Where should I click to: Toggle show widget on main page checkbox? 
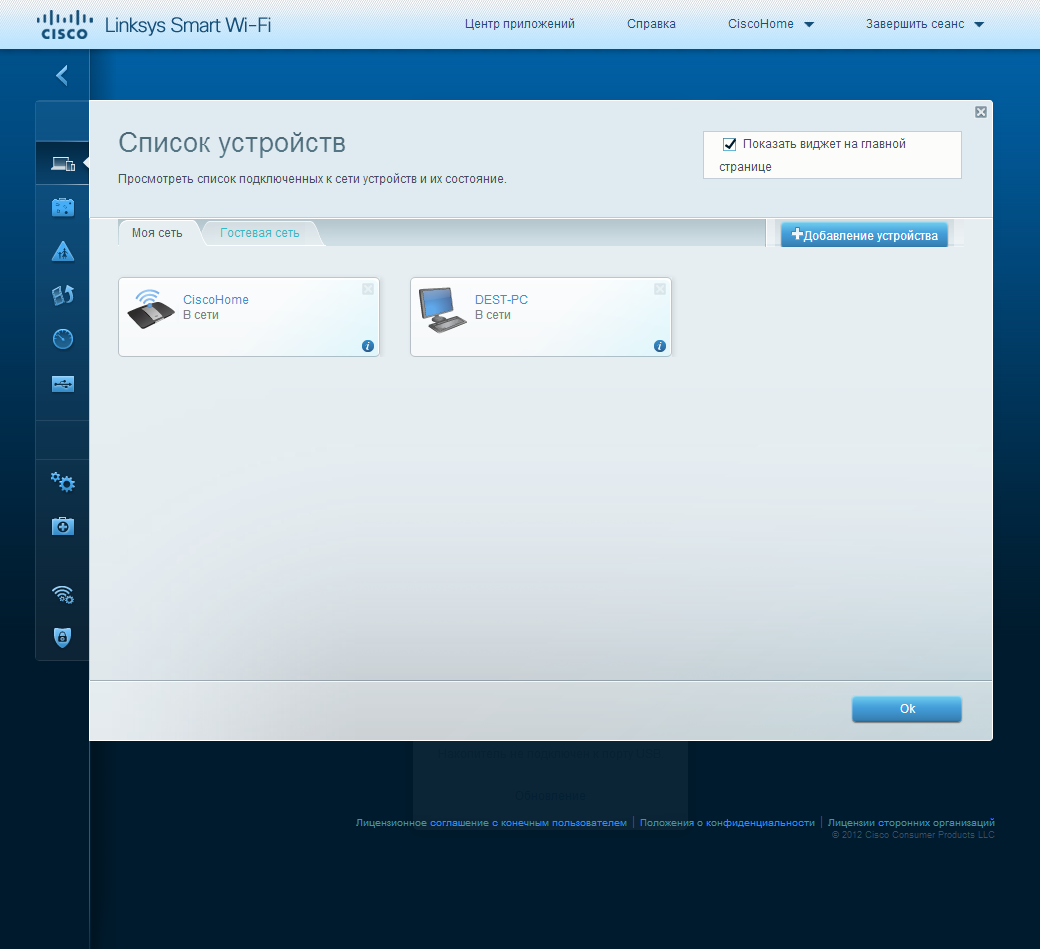point(730,144)
